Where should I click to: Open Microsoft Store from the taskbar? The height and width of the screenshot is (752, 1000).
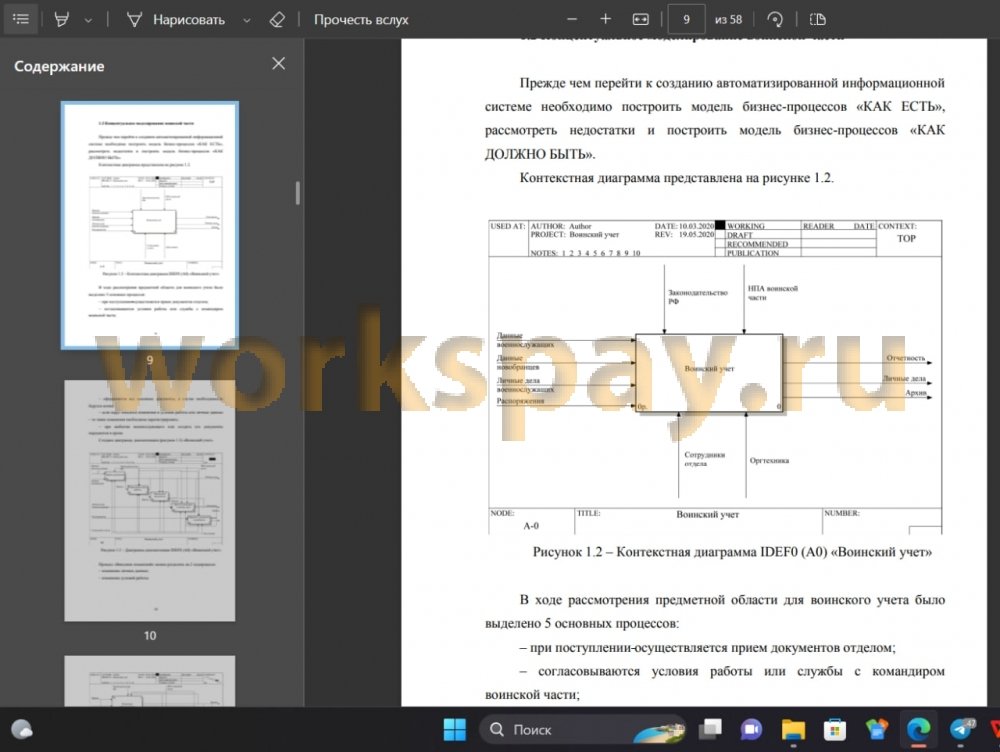coord(835,729)
